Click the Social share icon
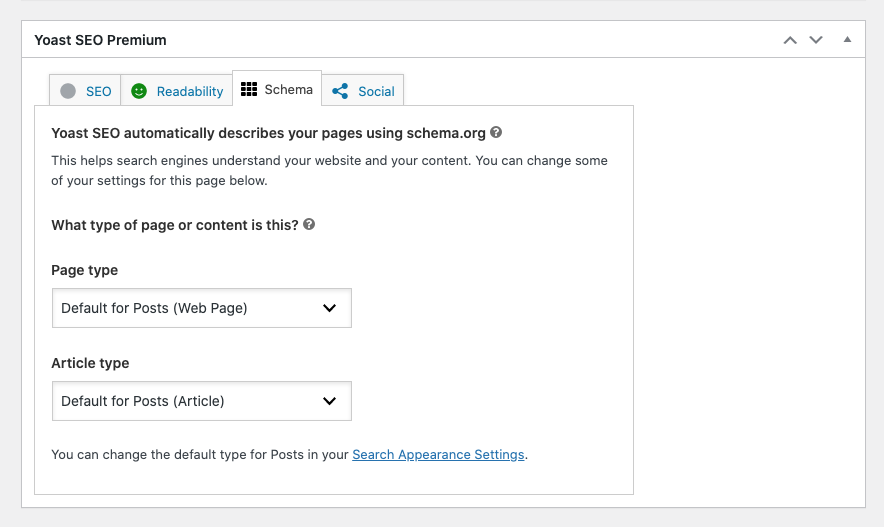Screen dimensions: 884x527 [340, 91]
